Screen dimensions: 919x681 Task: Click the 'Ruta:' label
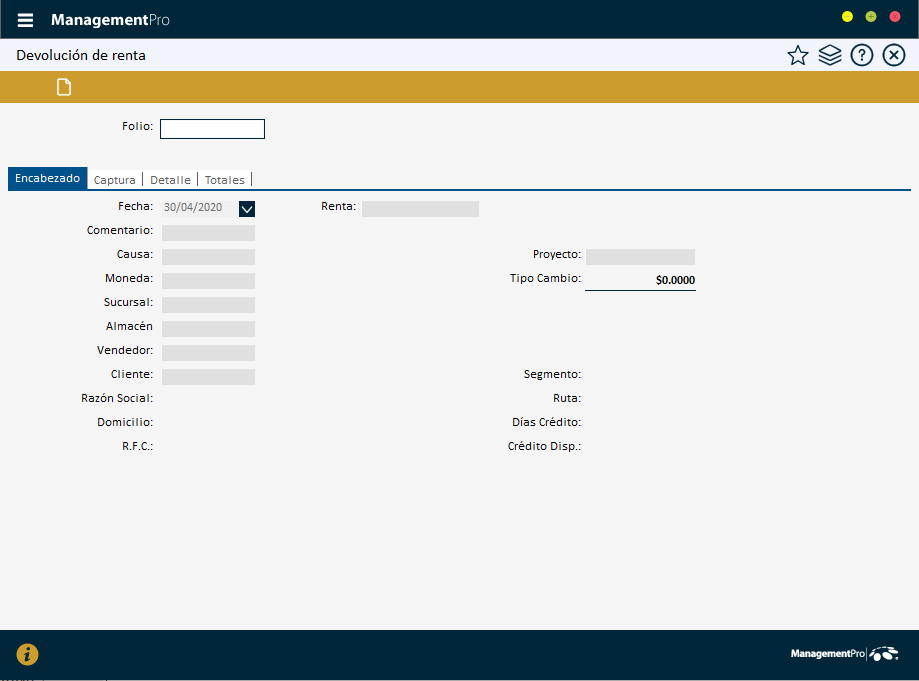point(567,399)
